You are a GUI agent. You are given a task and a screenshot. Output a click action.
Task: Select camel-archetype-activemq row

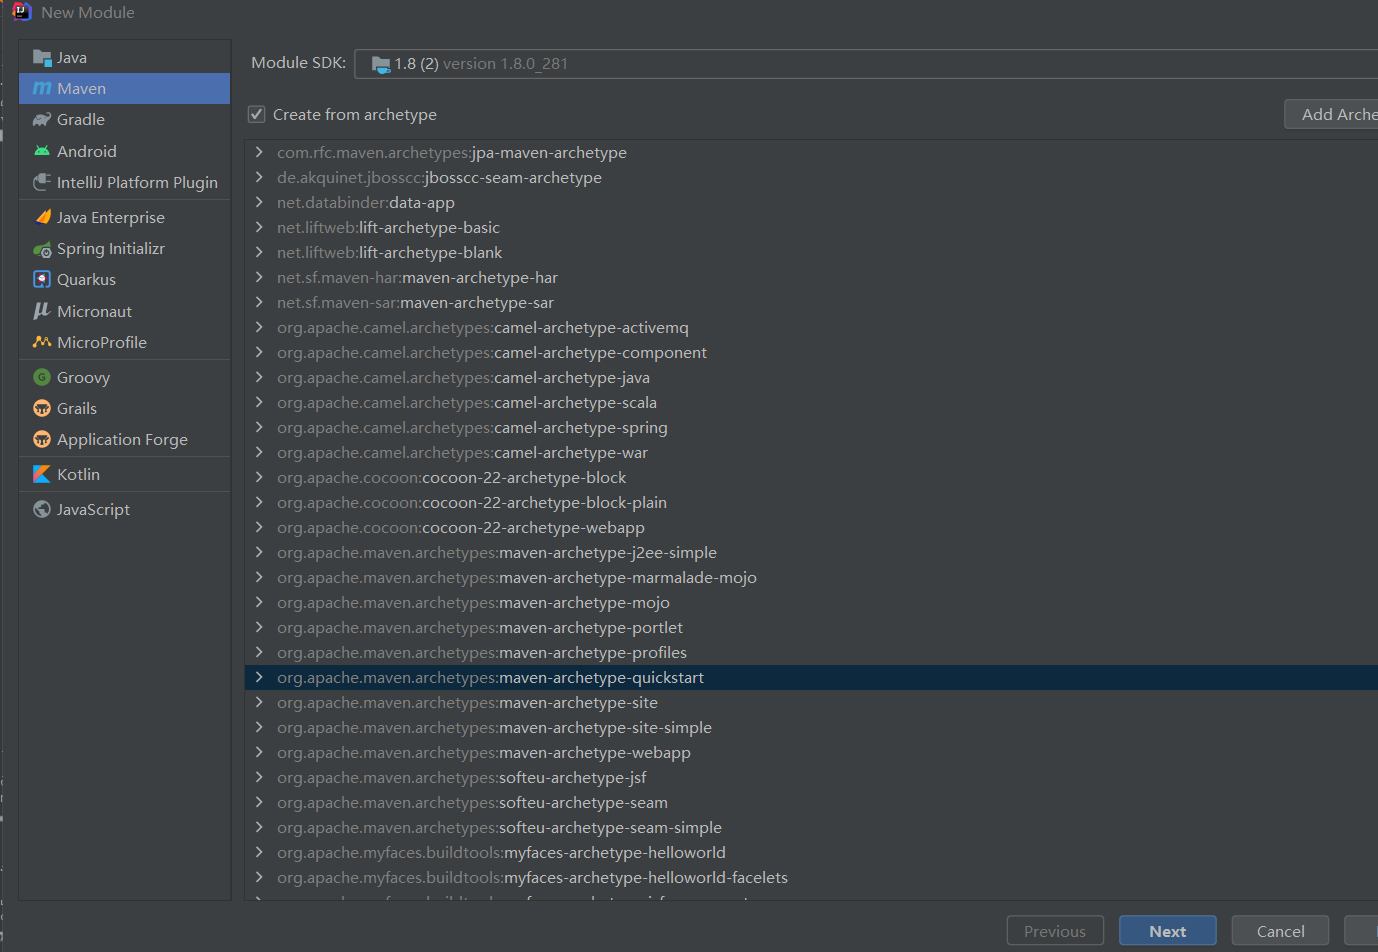pos(811,327)
